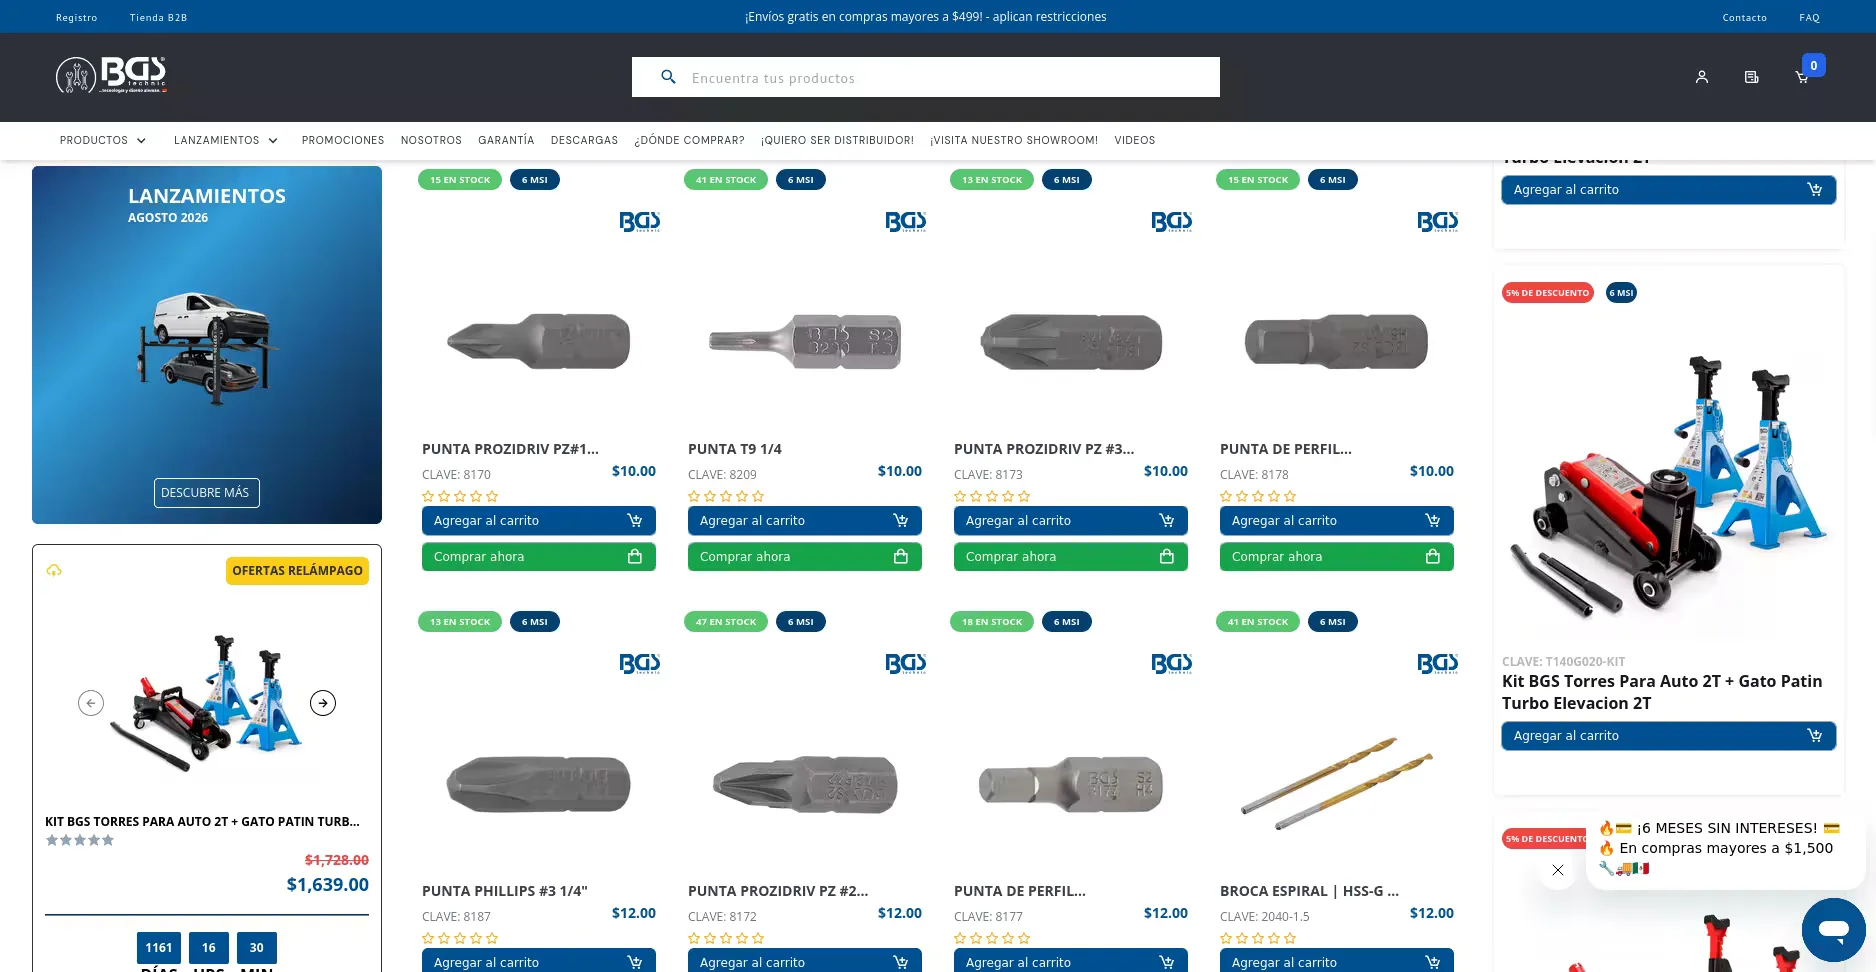Add Kit BGS Torres sidebar item to cart
The width and height of the screenshot is (1876, 972).
click(1668, 736)
